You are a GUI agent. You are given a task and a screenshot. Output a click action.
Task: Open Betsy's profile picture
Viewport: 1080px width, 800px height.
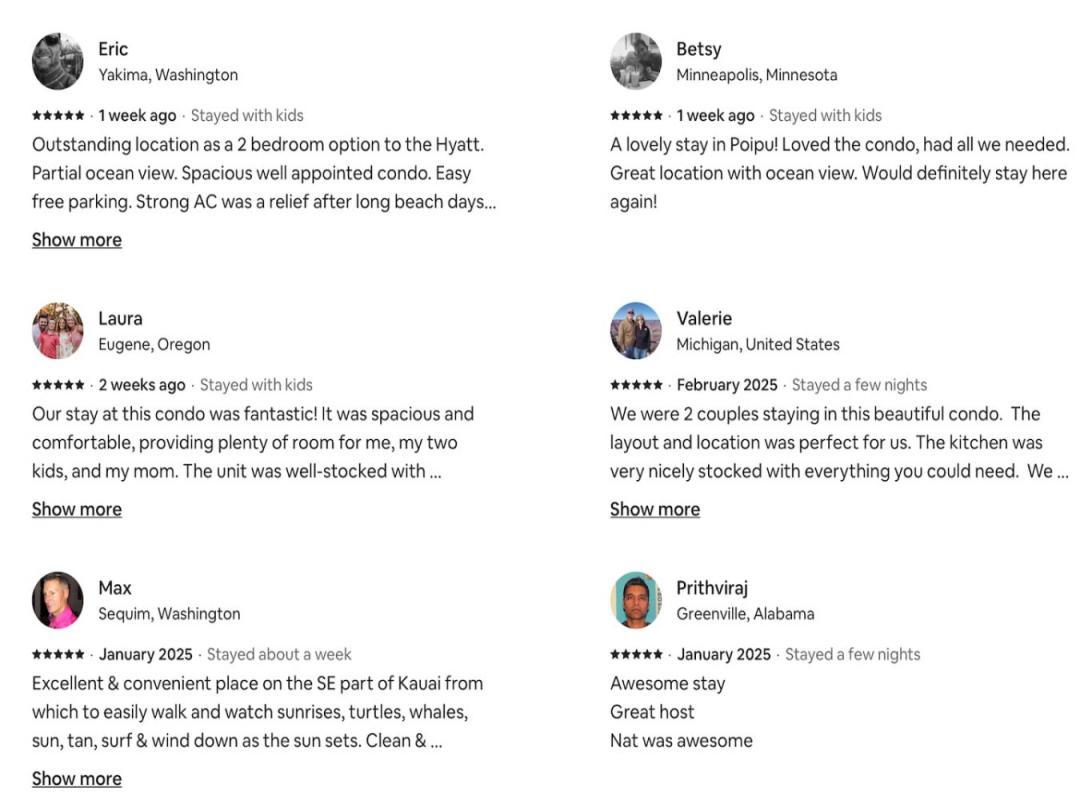coord(636,61)
